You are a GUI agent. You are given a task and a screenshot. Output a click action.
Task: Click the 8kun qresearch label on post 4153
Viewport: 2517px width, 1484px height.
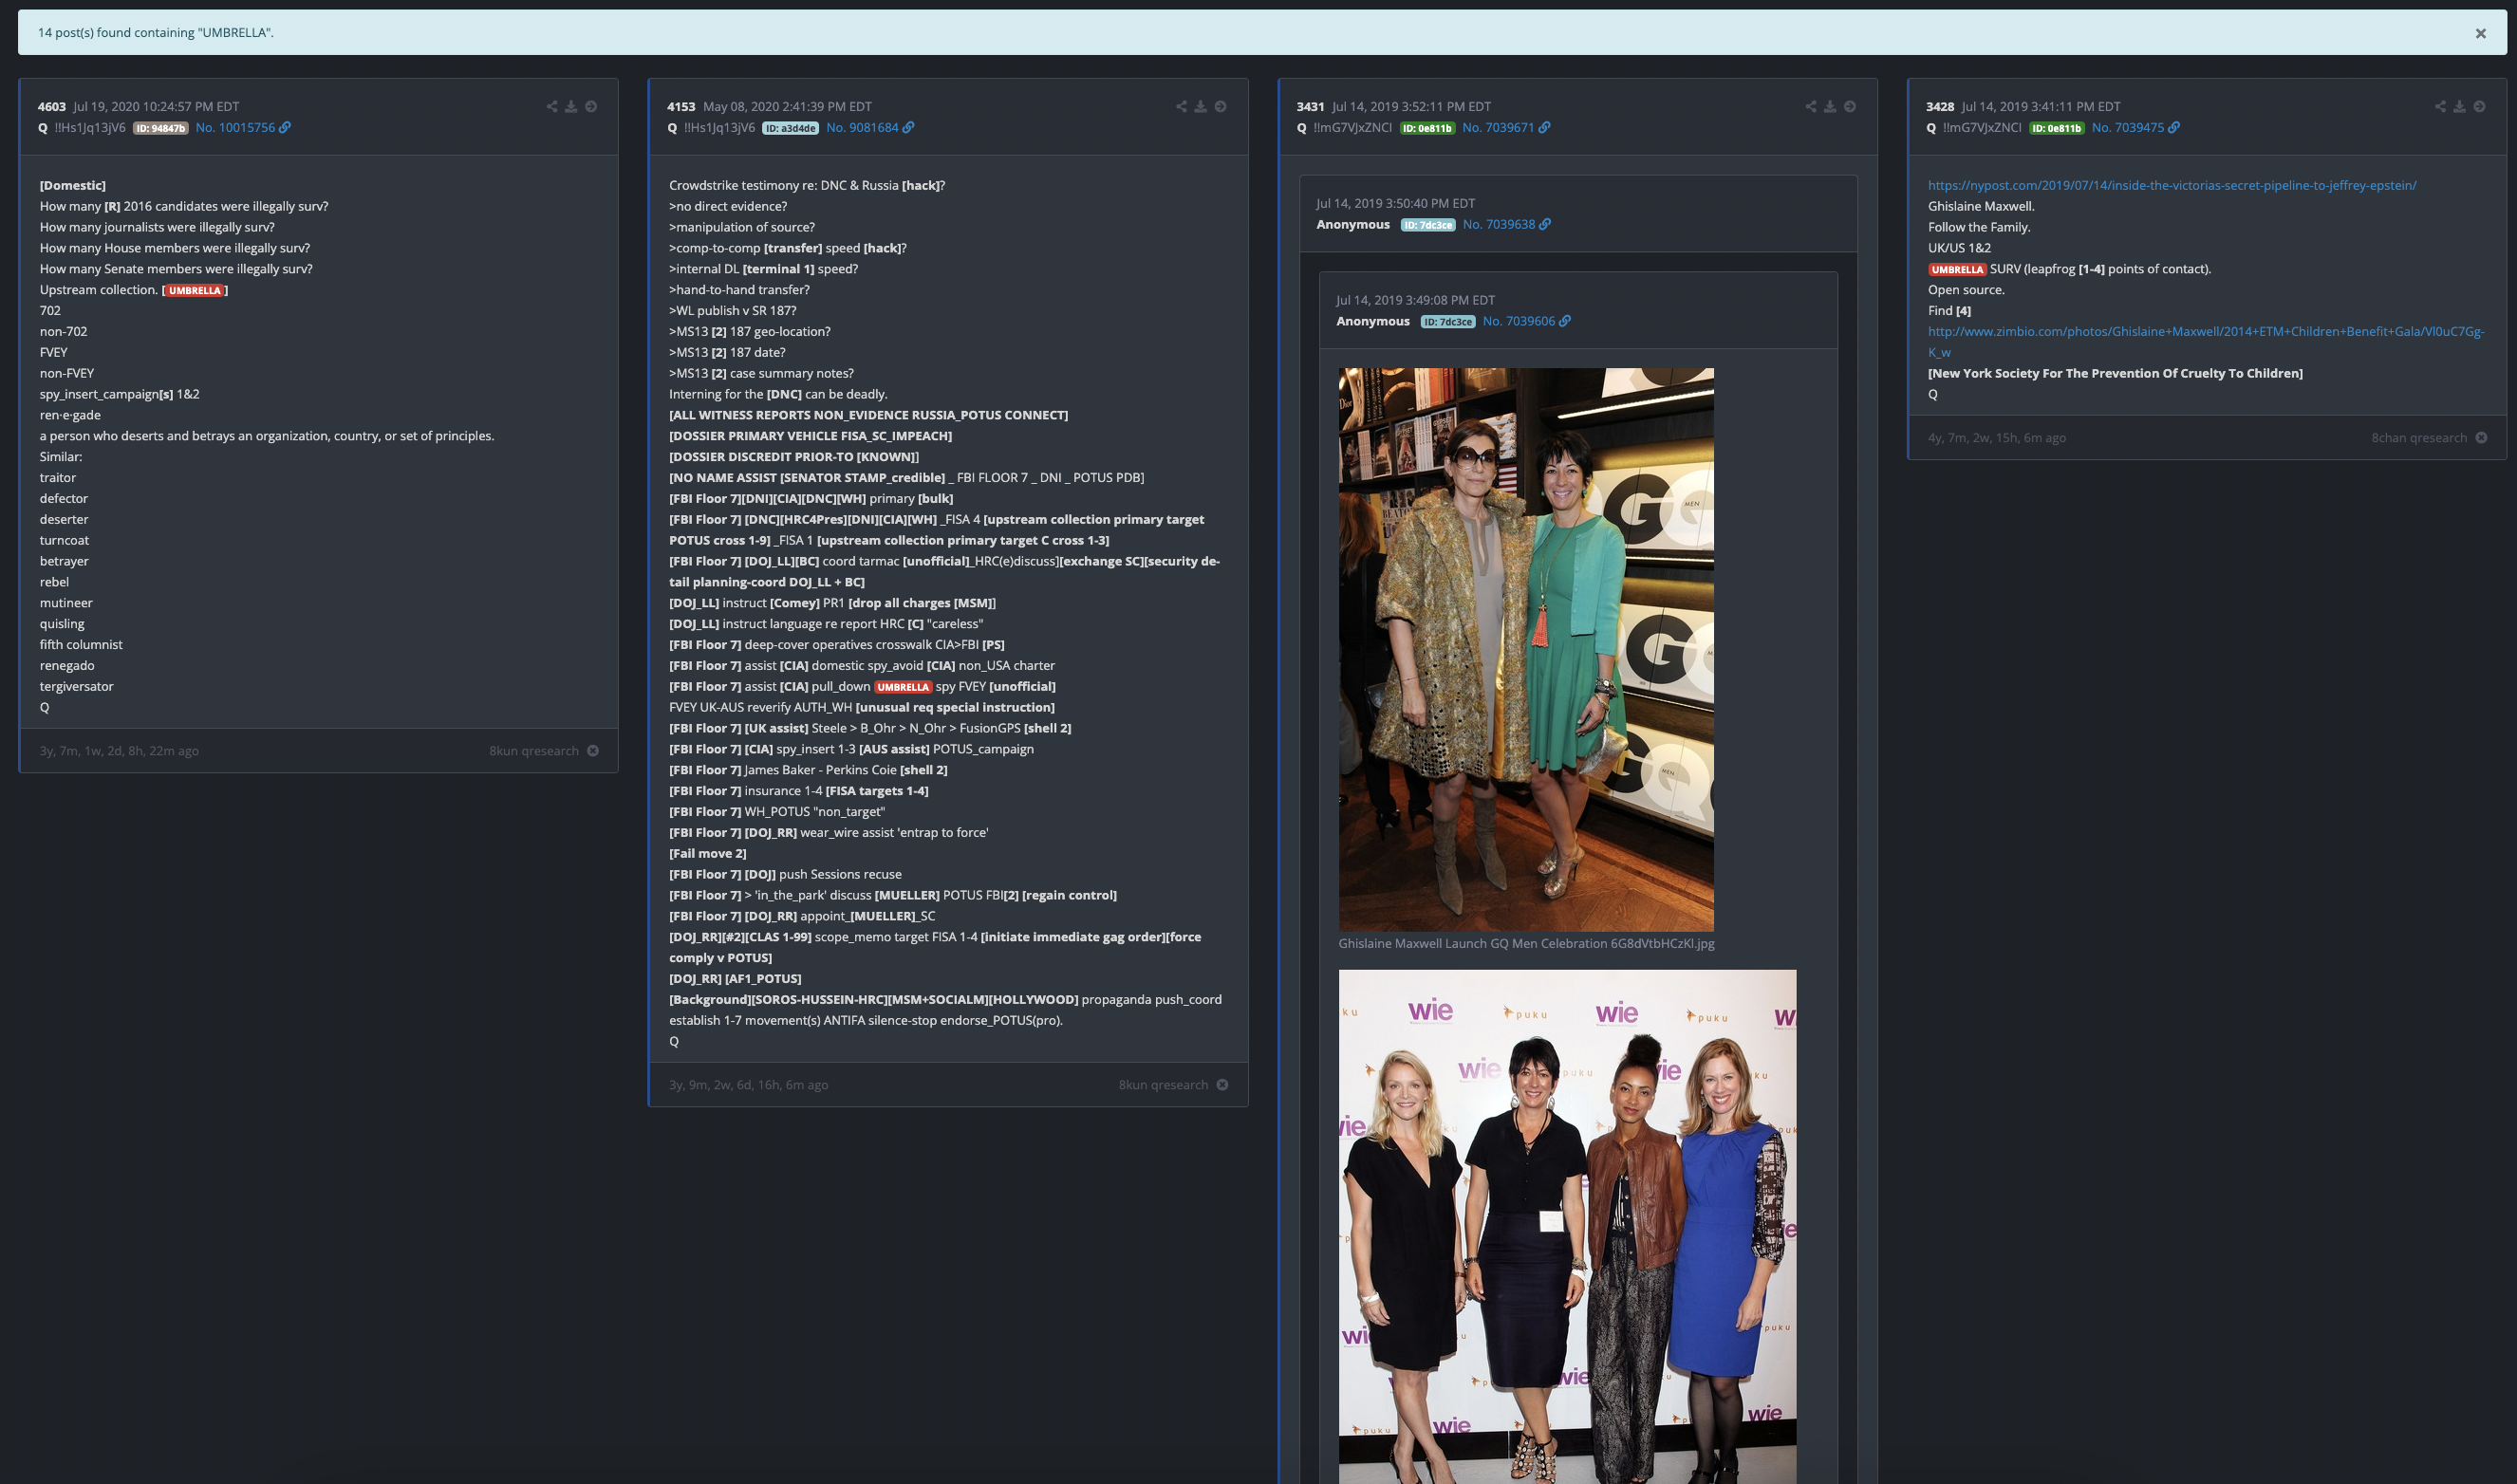click(1163, 1085)
